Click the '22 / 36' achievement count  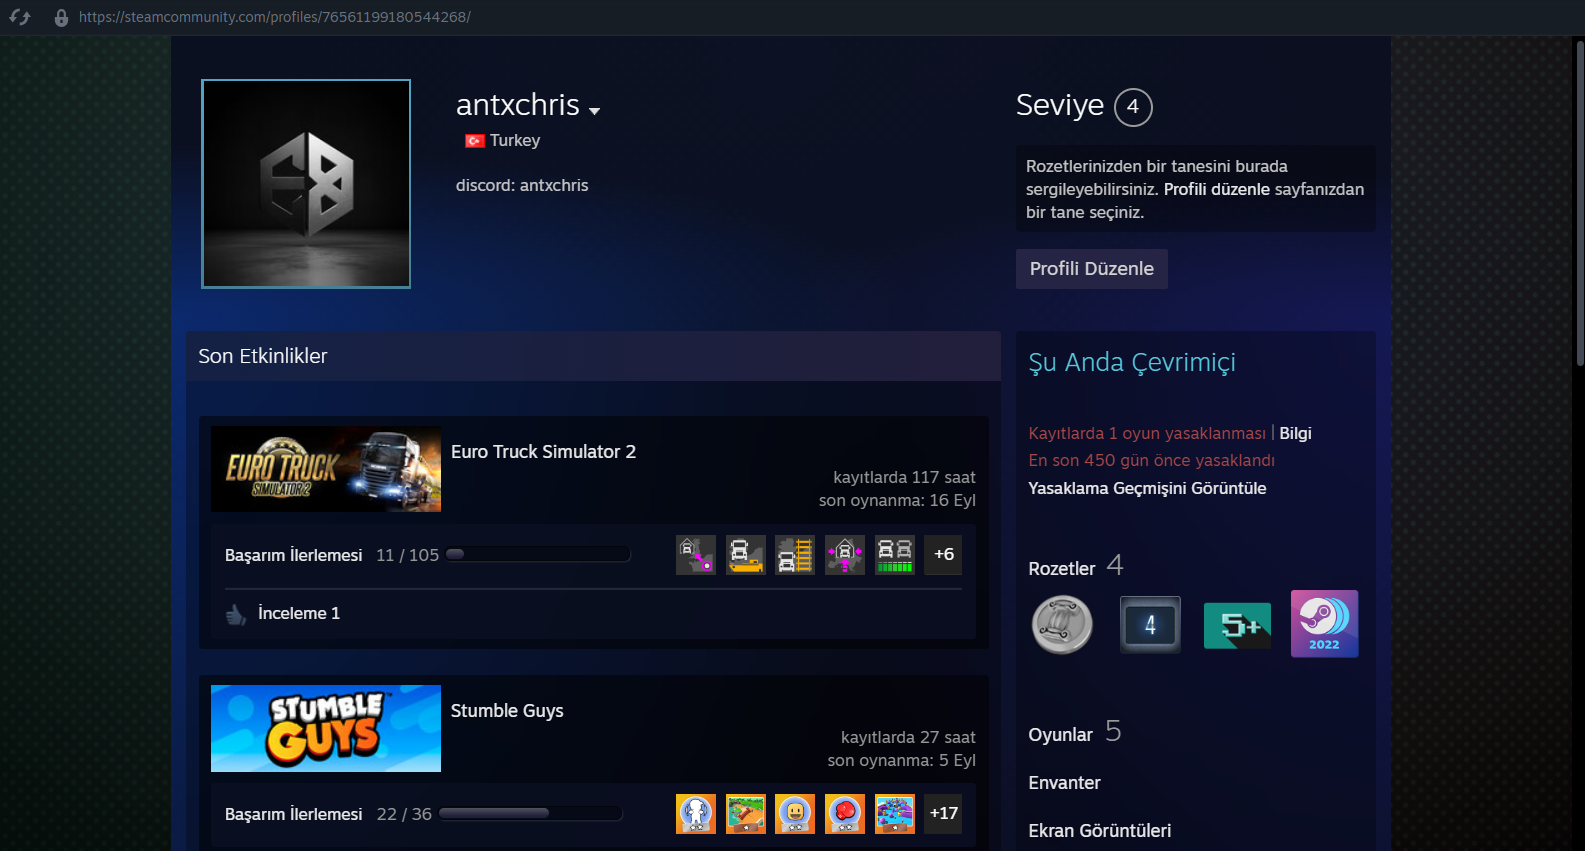pyautogui.click(x=404, y=814)
